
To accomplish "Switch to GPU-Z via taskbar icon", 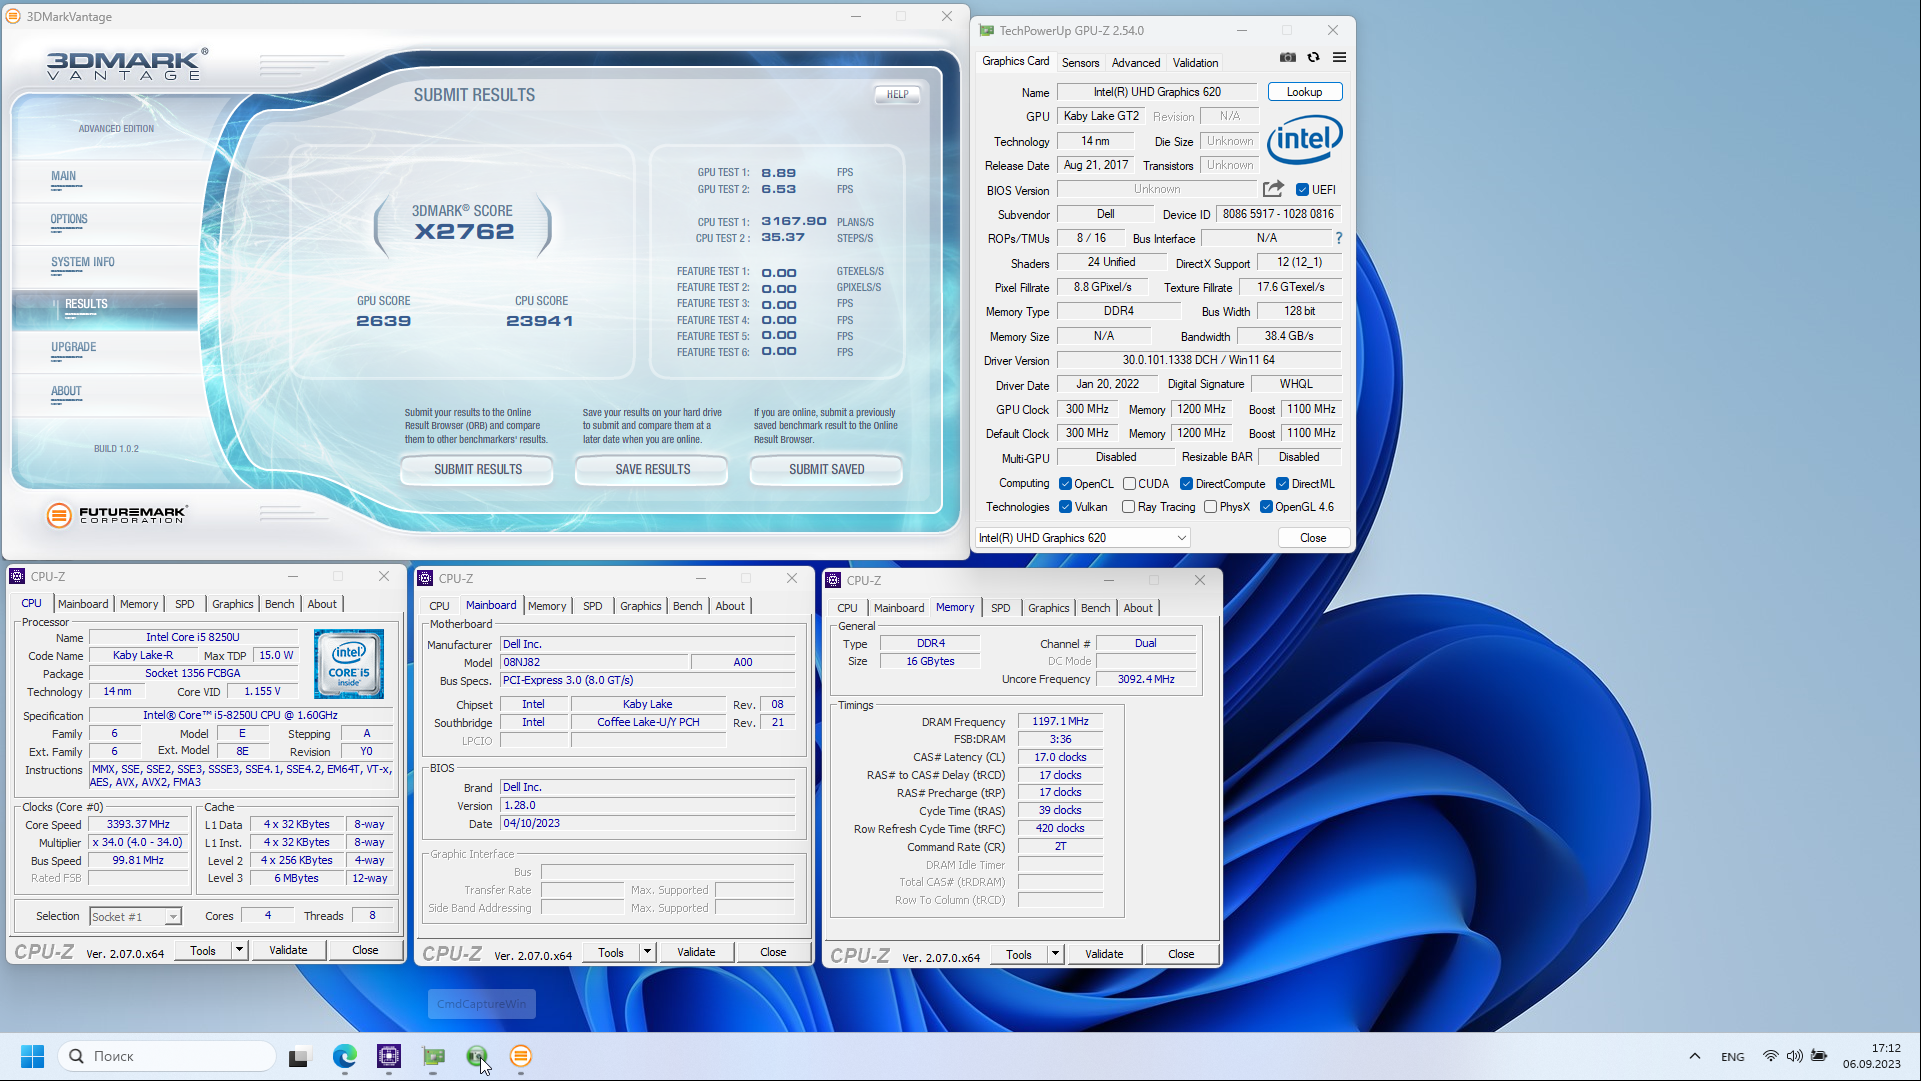I will pyautogui.click(x=433, y=1056).
